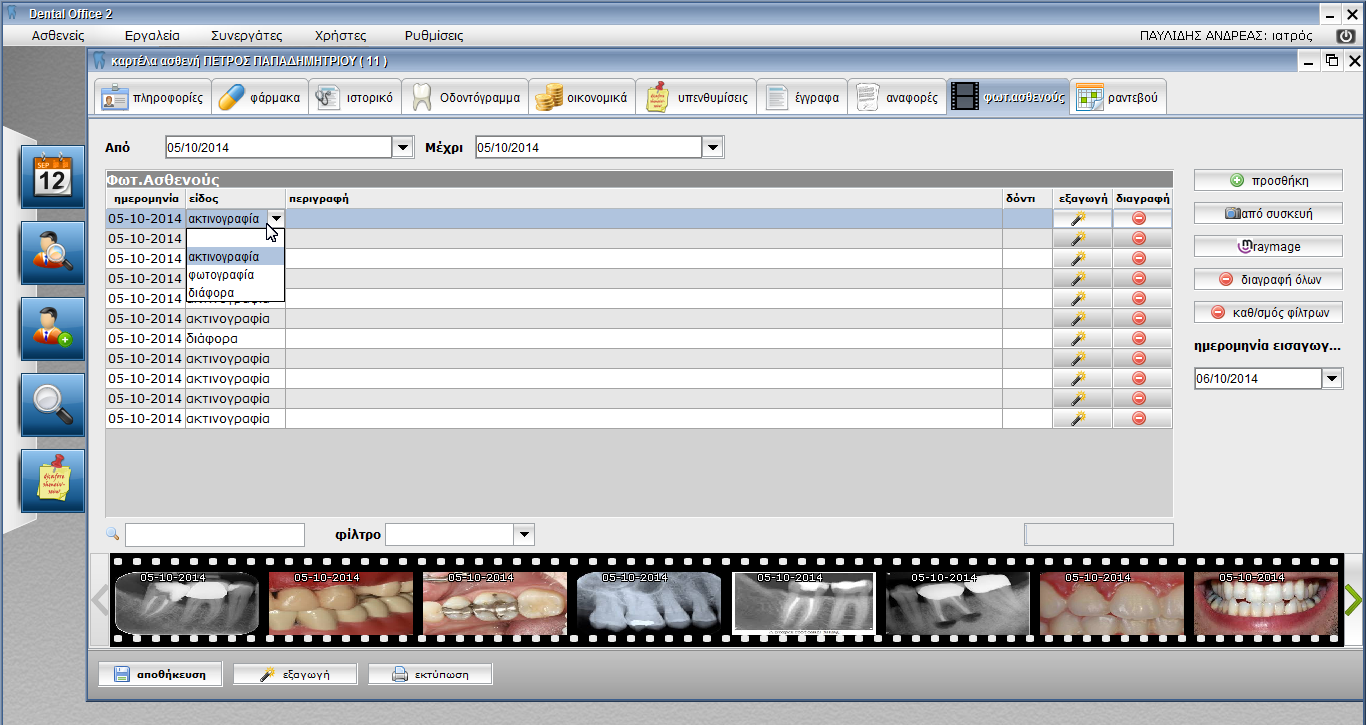Open the ραντεβού tab
This screenshot has width=1367, height=725.
click(x=1118, y=98)
